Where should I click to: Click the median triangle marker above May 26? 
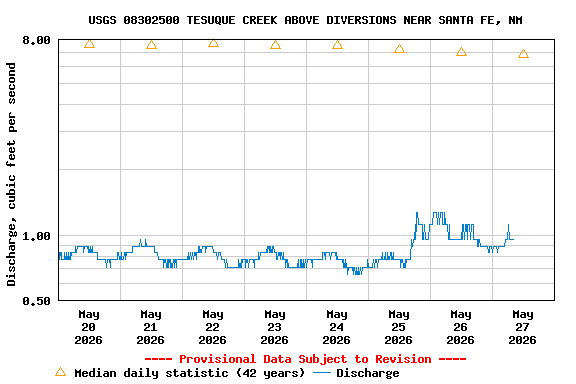(x=461, y=52)
